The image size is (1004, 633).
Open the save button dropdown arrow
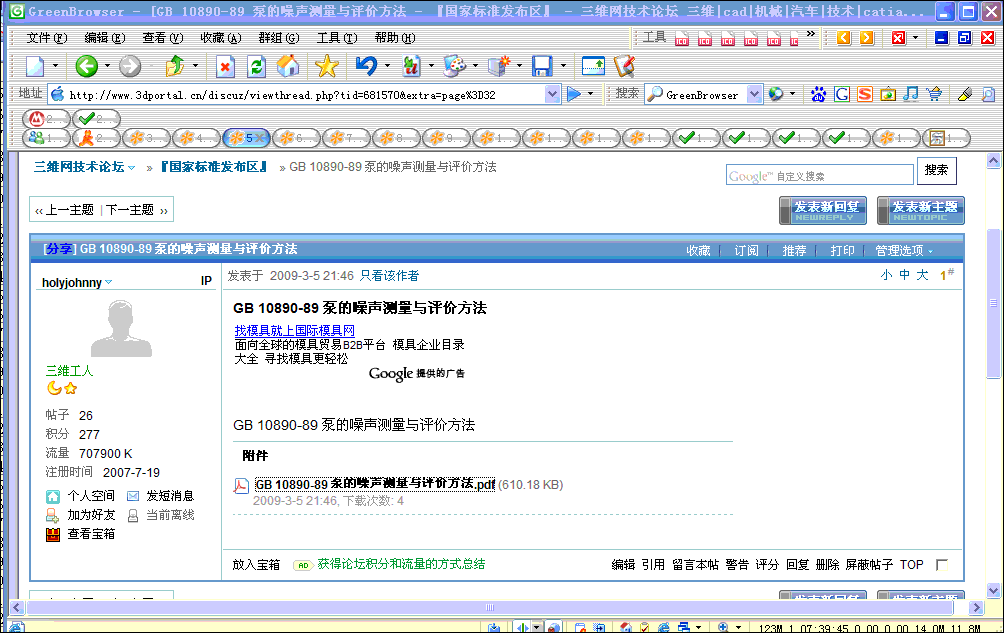coord(563,66)
